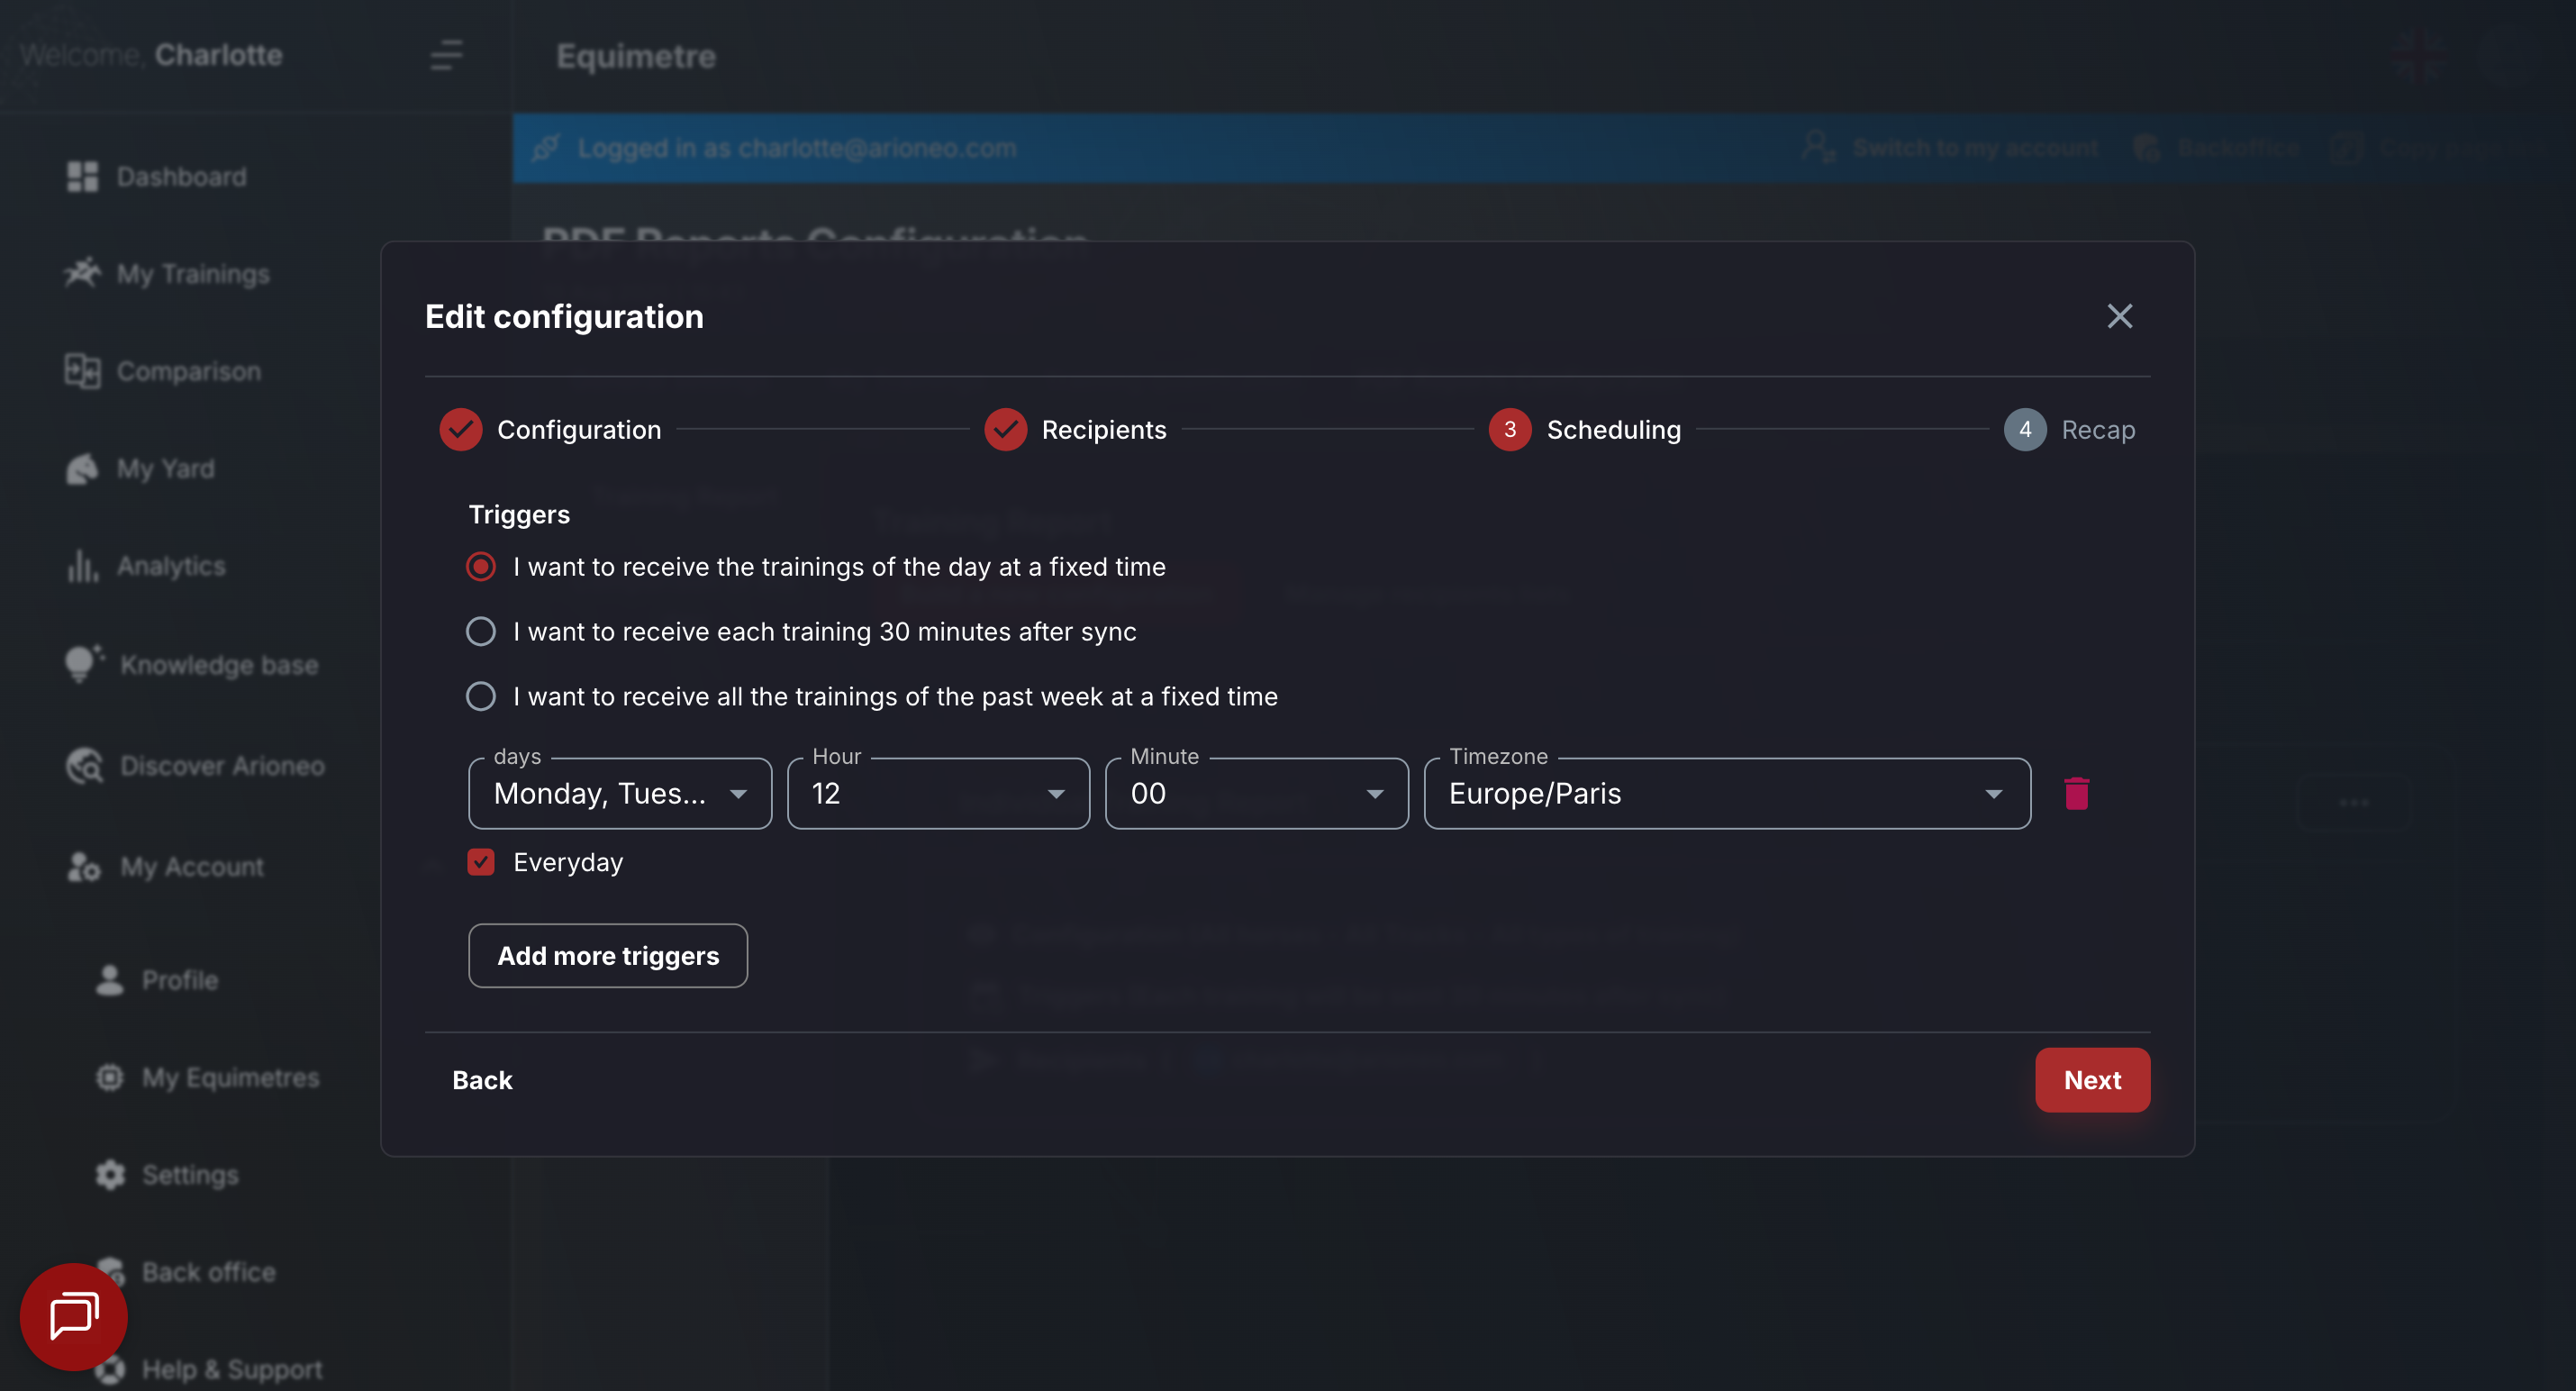
Task: Go to the Configuration step
Action: point(551,430)
